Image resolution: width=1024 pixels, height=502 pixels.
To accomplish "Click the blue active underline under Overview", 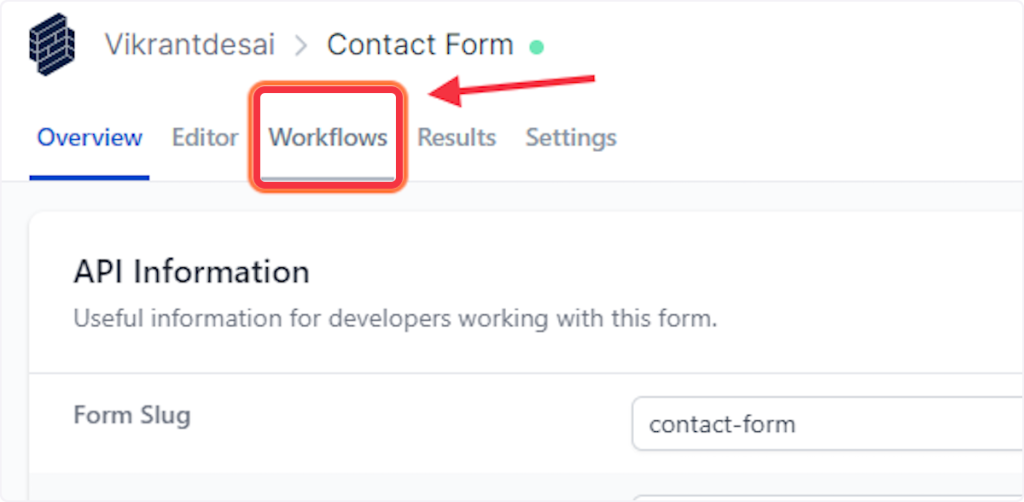I will [x=89, y=177].
